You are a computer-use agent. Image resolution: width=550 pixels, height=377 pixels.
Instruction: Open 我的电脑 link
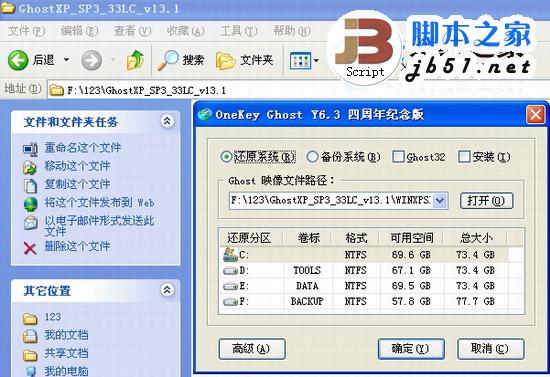coord(66,371)
